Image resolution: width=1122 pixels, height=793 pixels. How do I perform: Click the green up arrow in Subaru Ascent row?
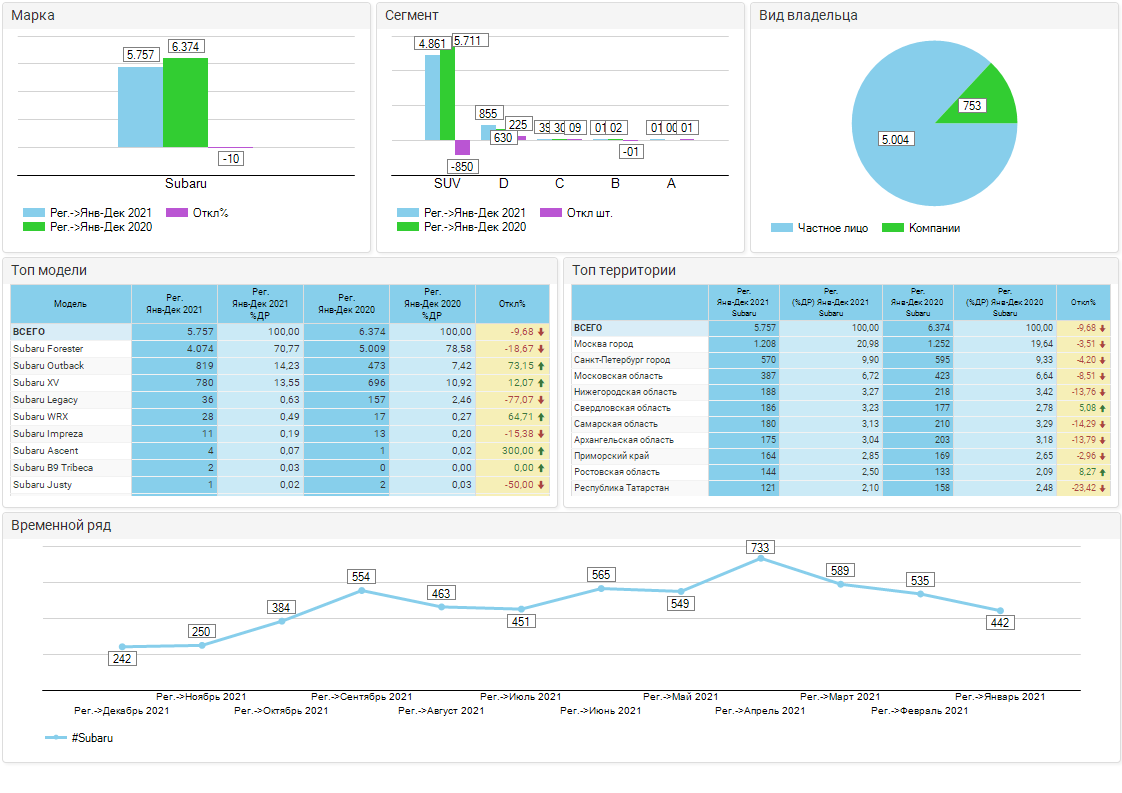point(541,451)
